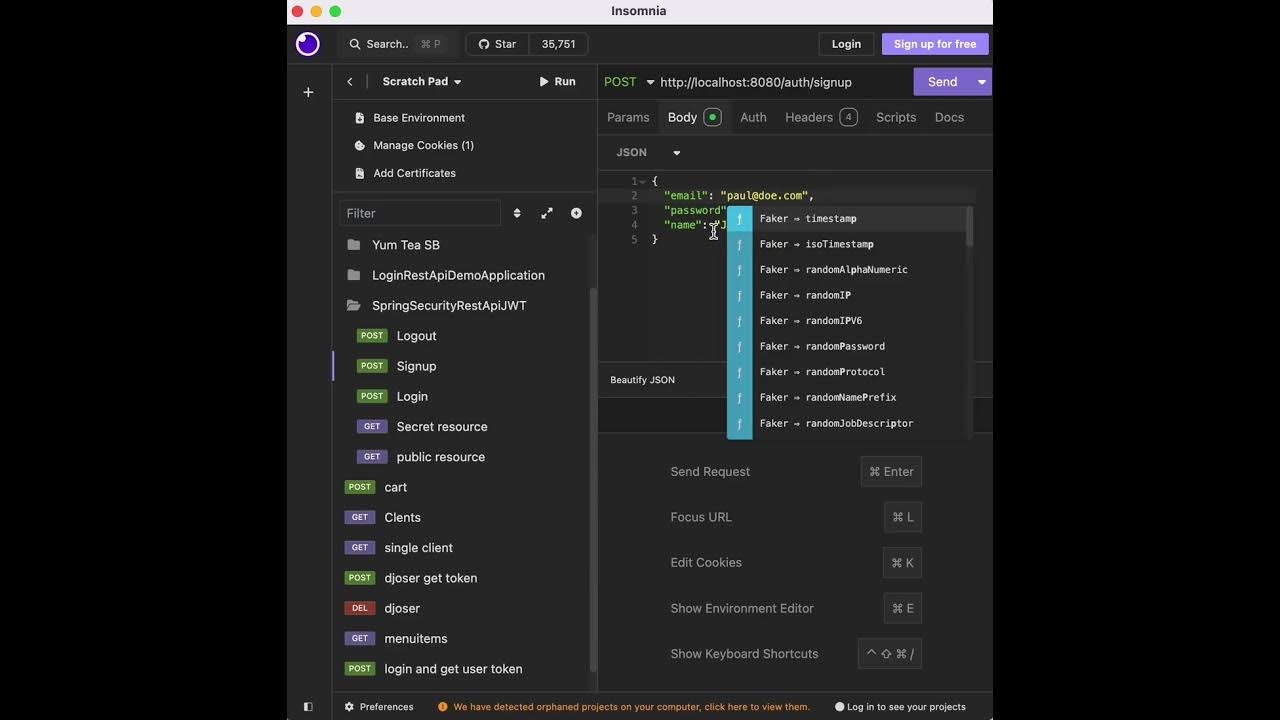Click the sort order icon next to Filter
This screenshot has height=720, width=1280.
tap(517, 213)
